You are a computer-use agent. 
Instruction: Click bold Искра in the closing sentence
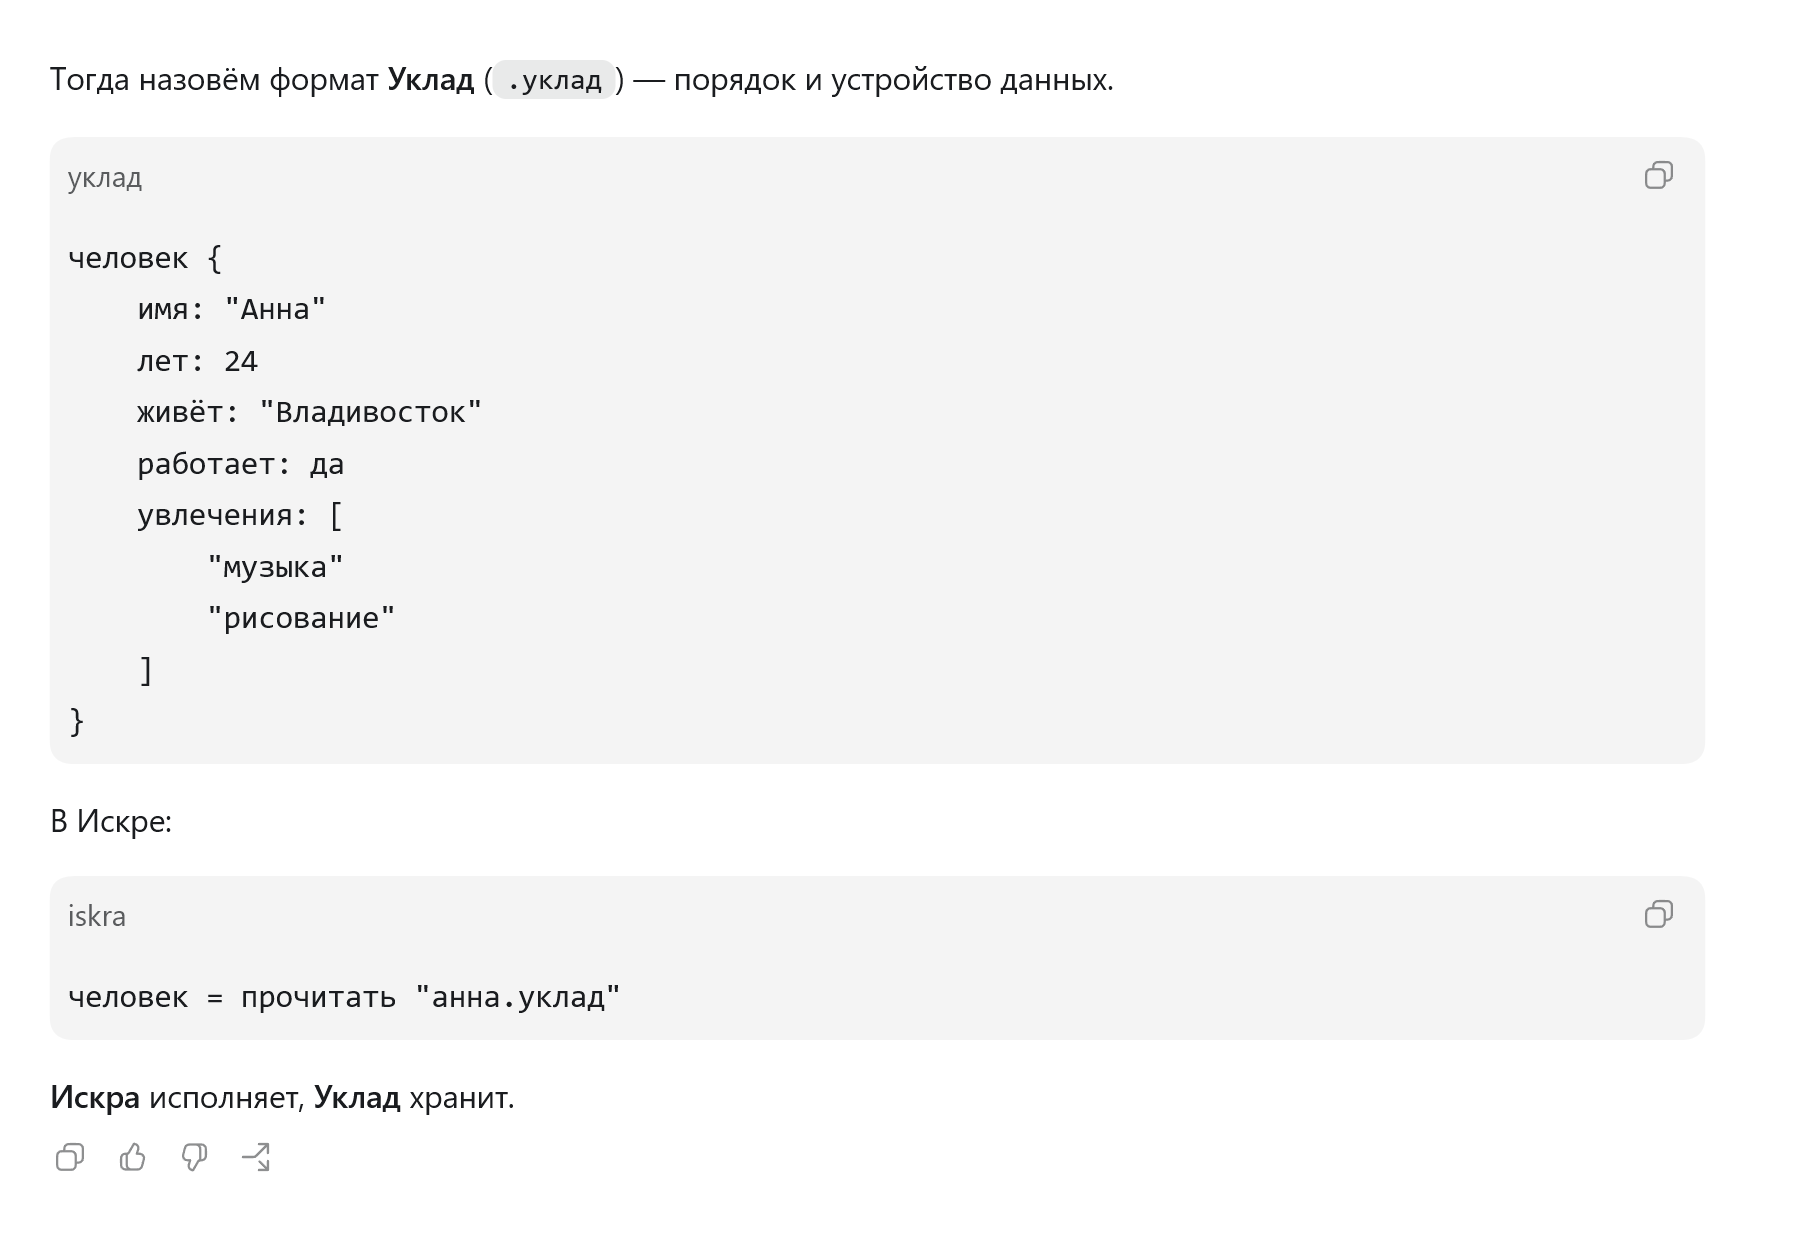[95, 1097]
